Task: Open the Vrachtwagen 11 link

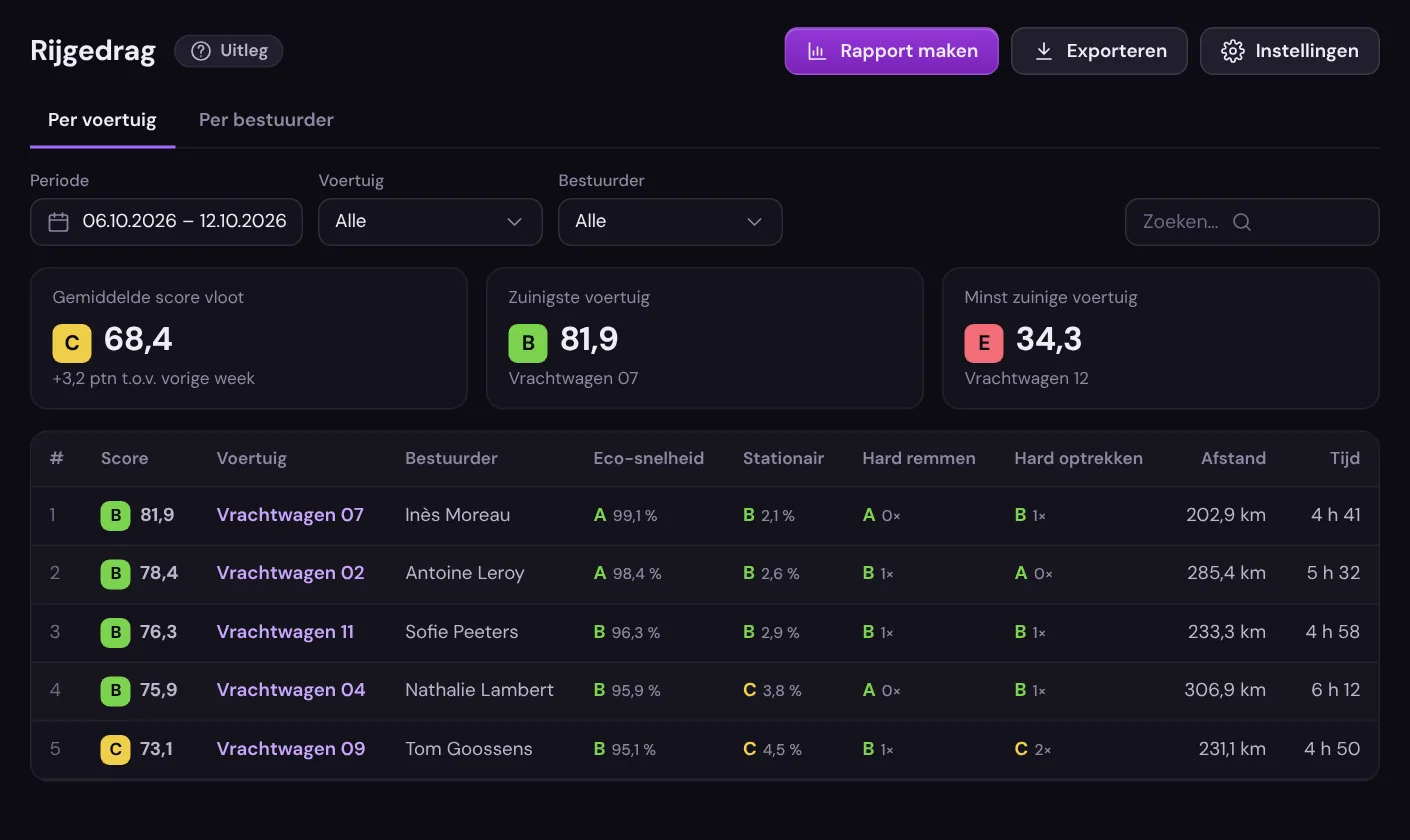Action: 285,632
